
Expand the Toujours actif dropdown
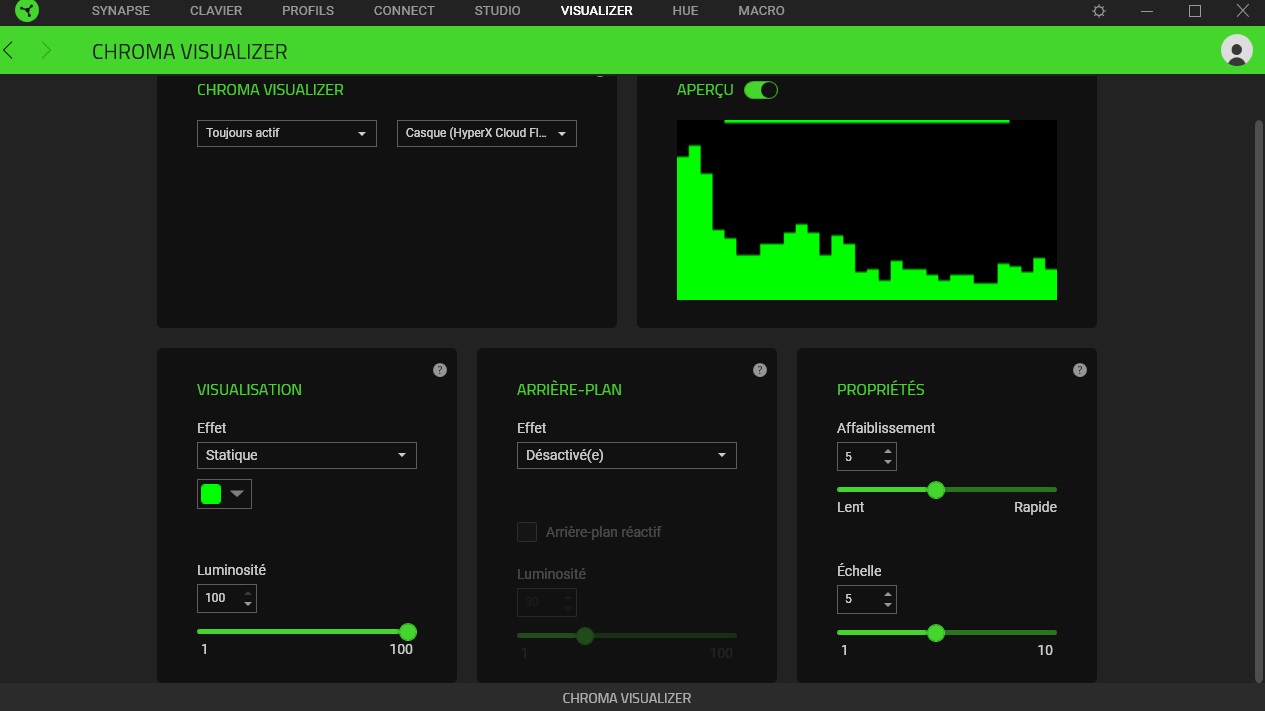(x=286, y=133)
